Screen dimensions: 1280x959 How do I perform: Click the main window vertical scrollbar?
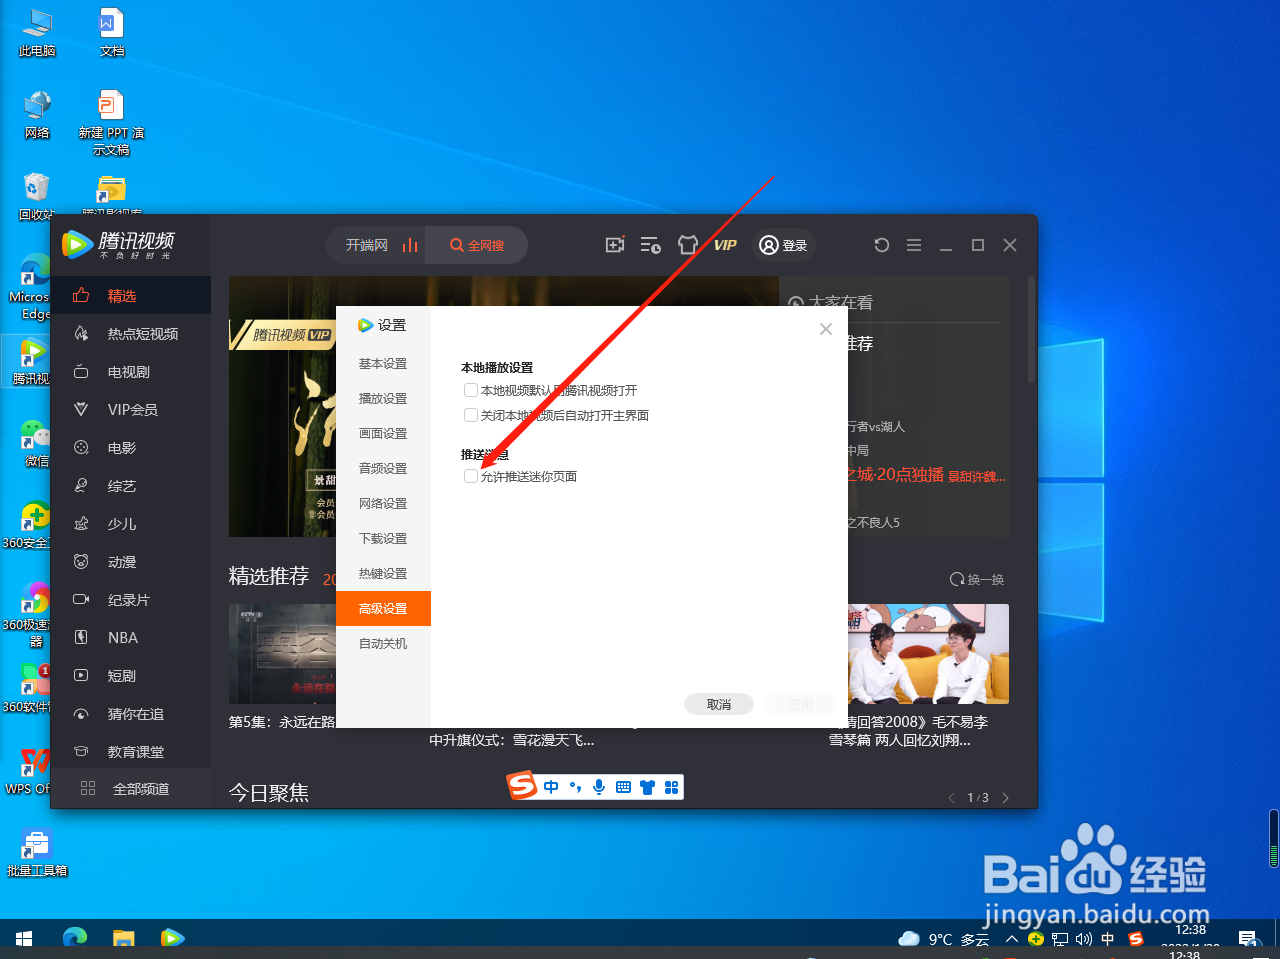[1031, 330]
